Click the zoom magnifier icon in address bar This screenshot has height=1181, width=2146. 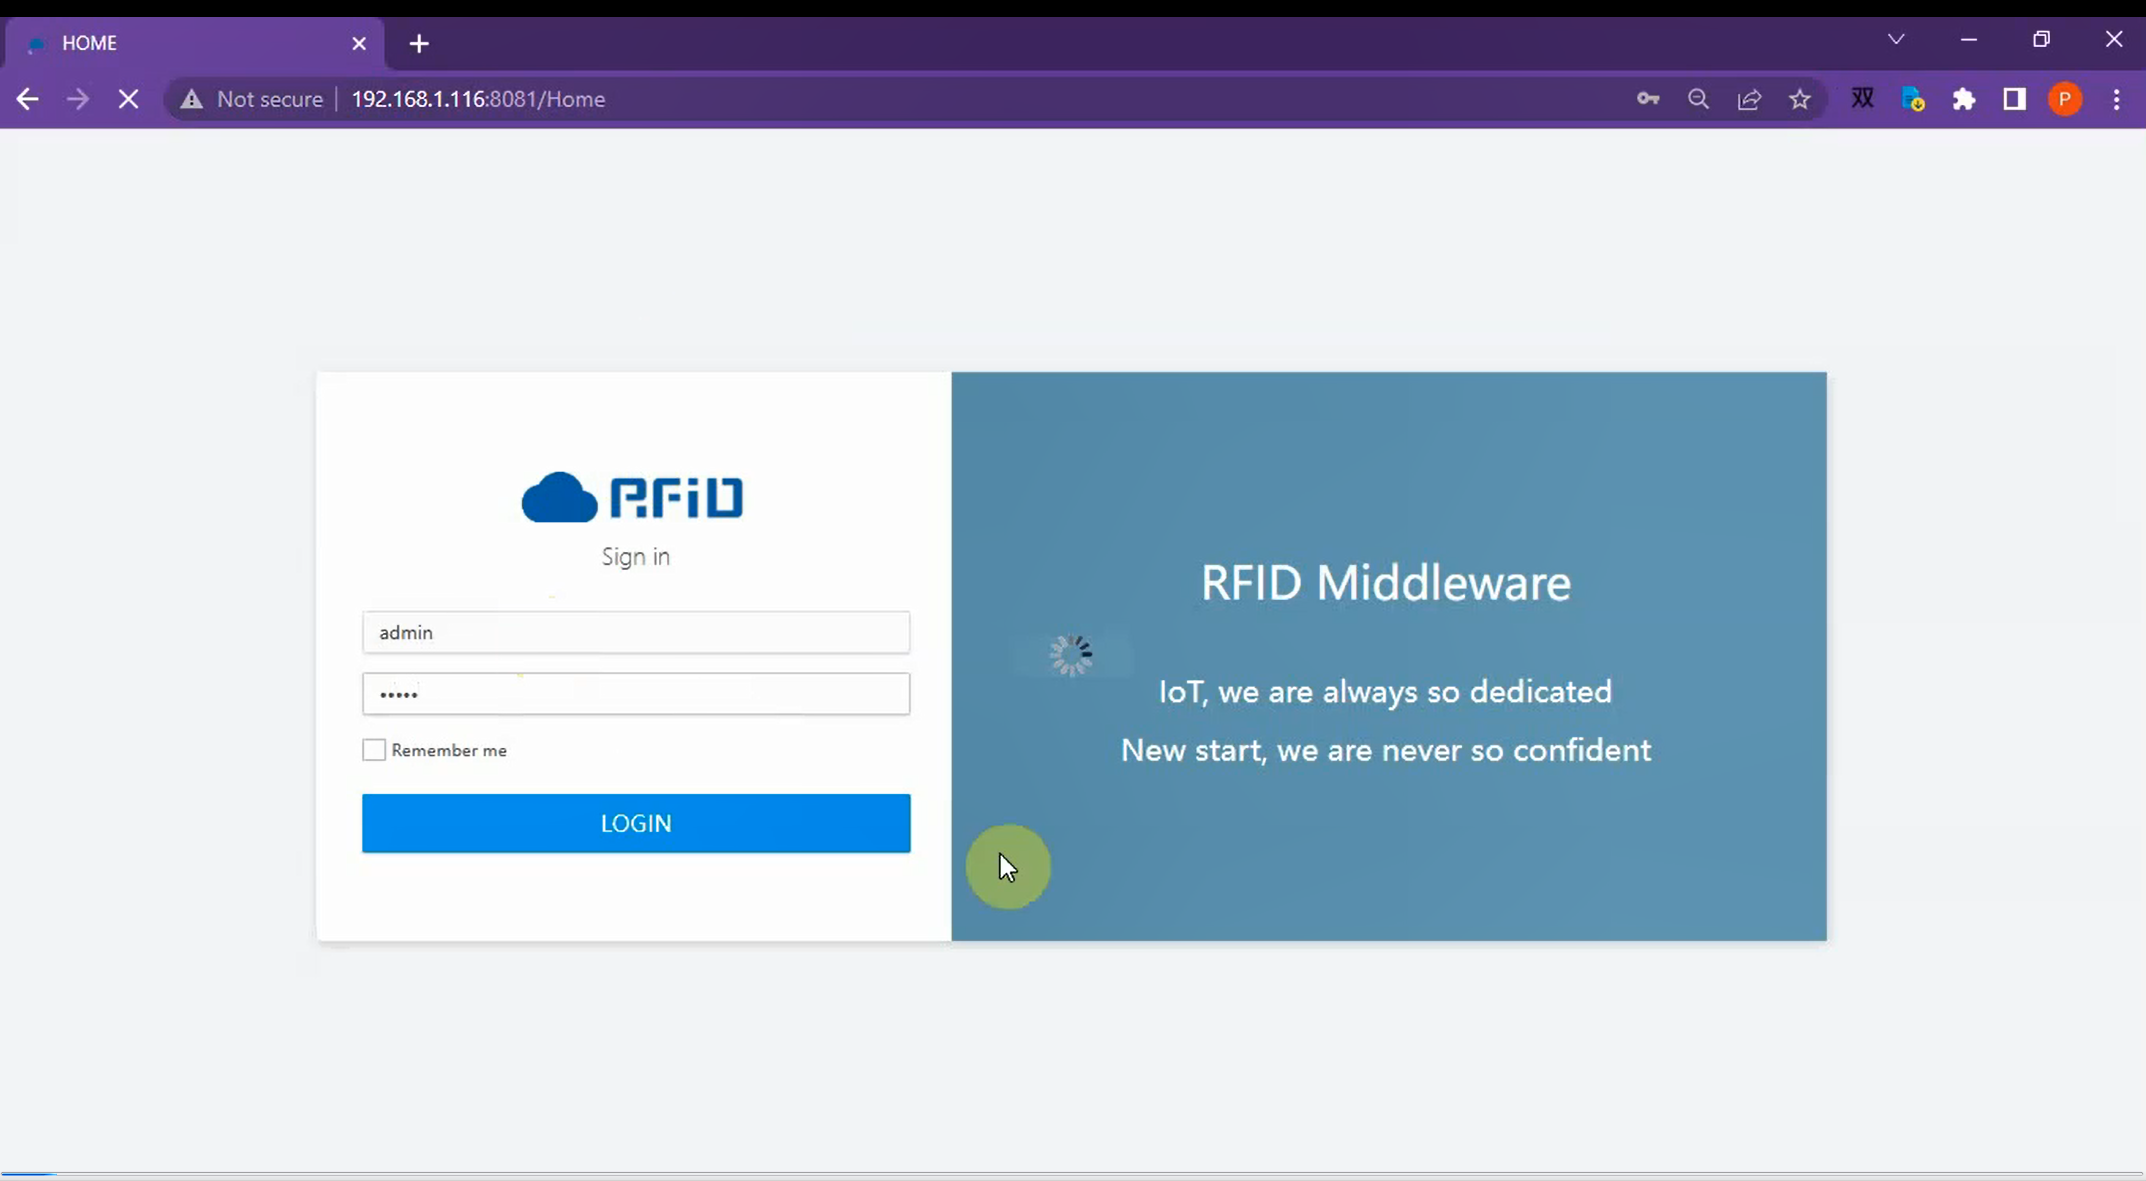click(1698, 99)
